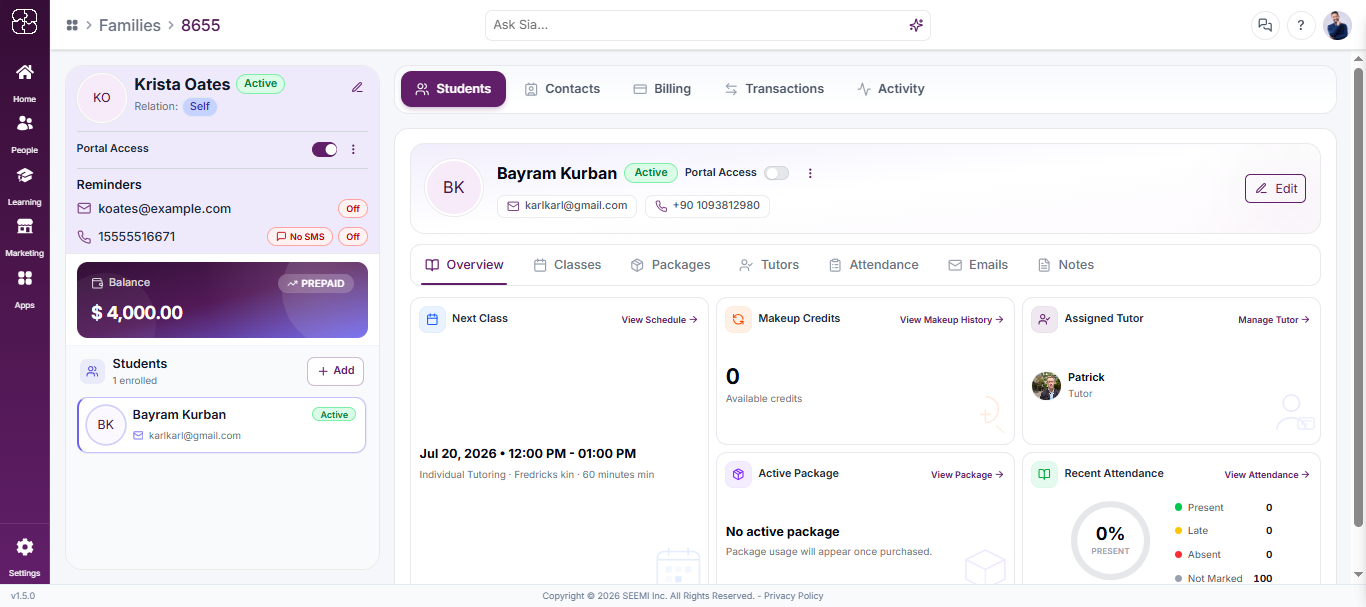1366x607 pixels.
Task: Toggle phone reminder Off for 15555516671
Action: pyautogui.click(x=353, y=237)
